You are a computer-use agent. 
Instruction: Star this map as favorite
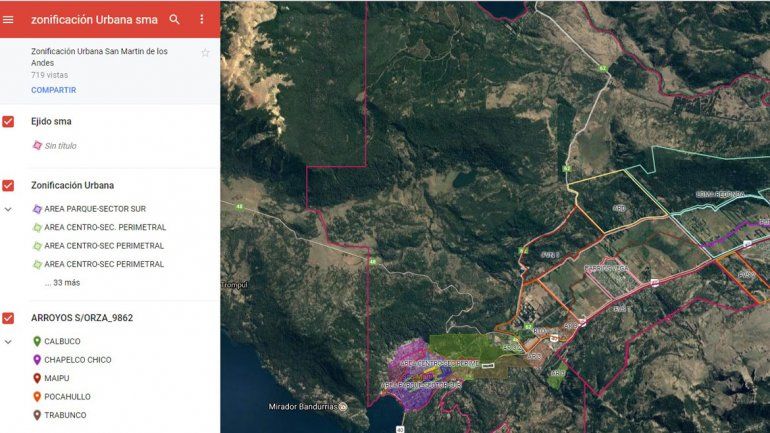coord(205,53)
